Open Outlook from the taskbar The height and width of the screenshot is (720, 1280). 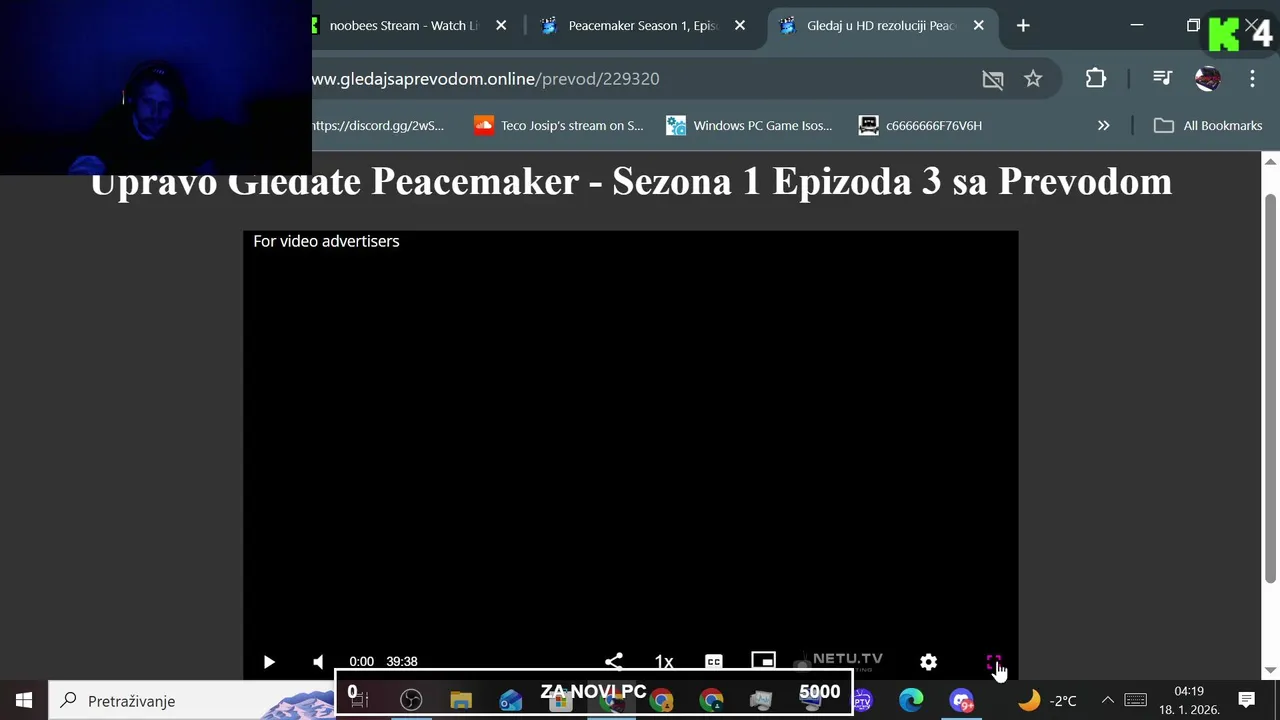pyautogui.click(x=511, y=700)
